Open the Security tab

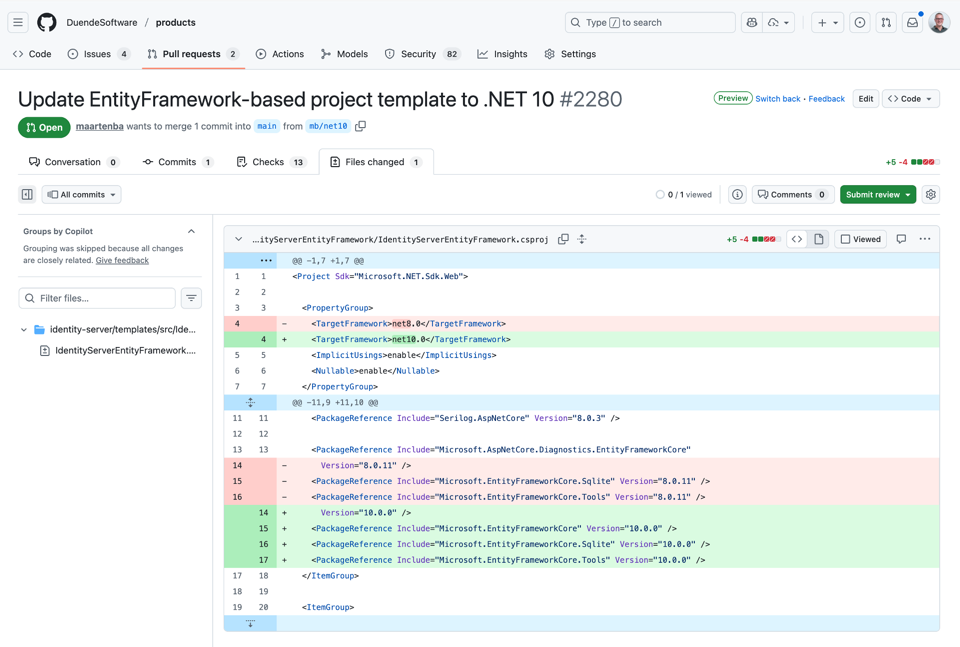click(422, 54)
